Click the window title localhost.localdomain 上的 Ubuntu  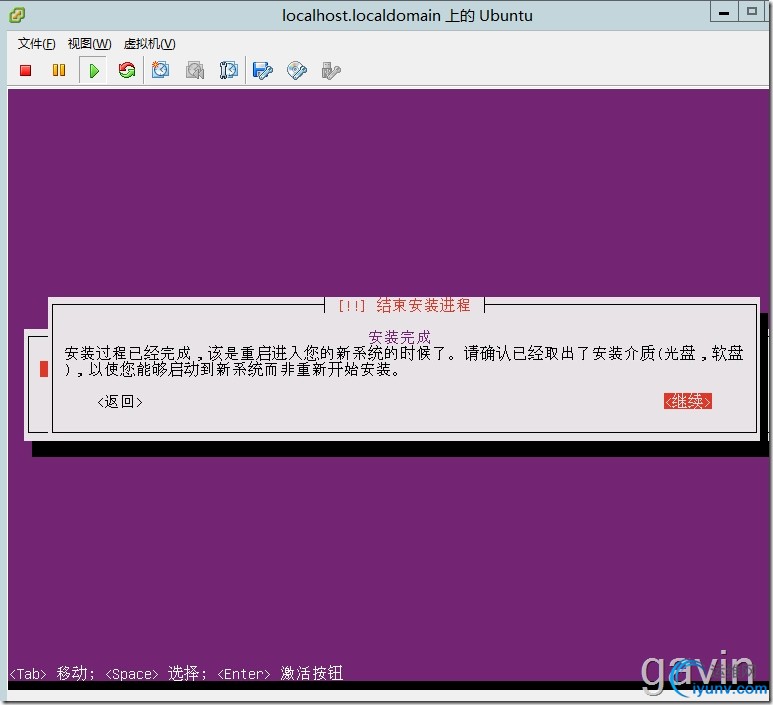pyautogui.click(x=407, y=16)
